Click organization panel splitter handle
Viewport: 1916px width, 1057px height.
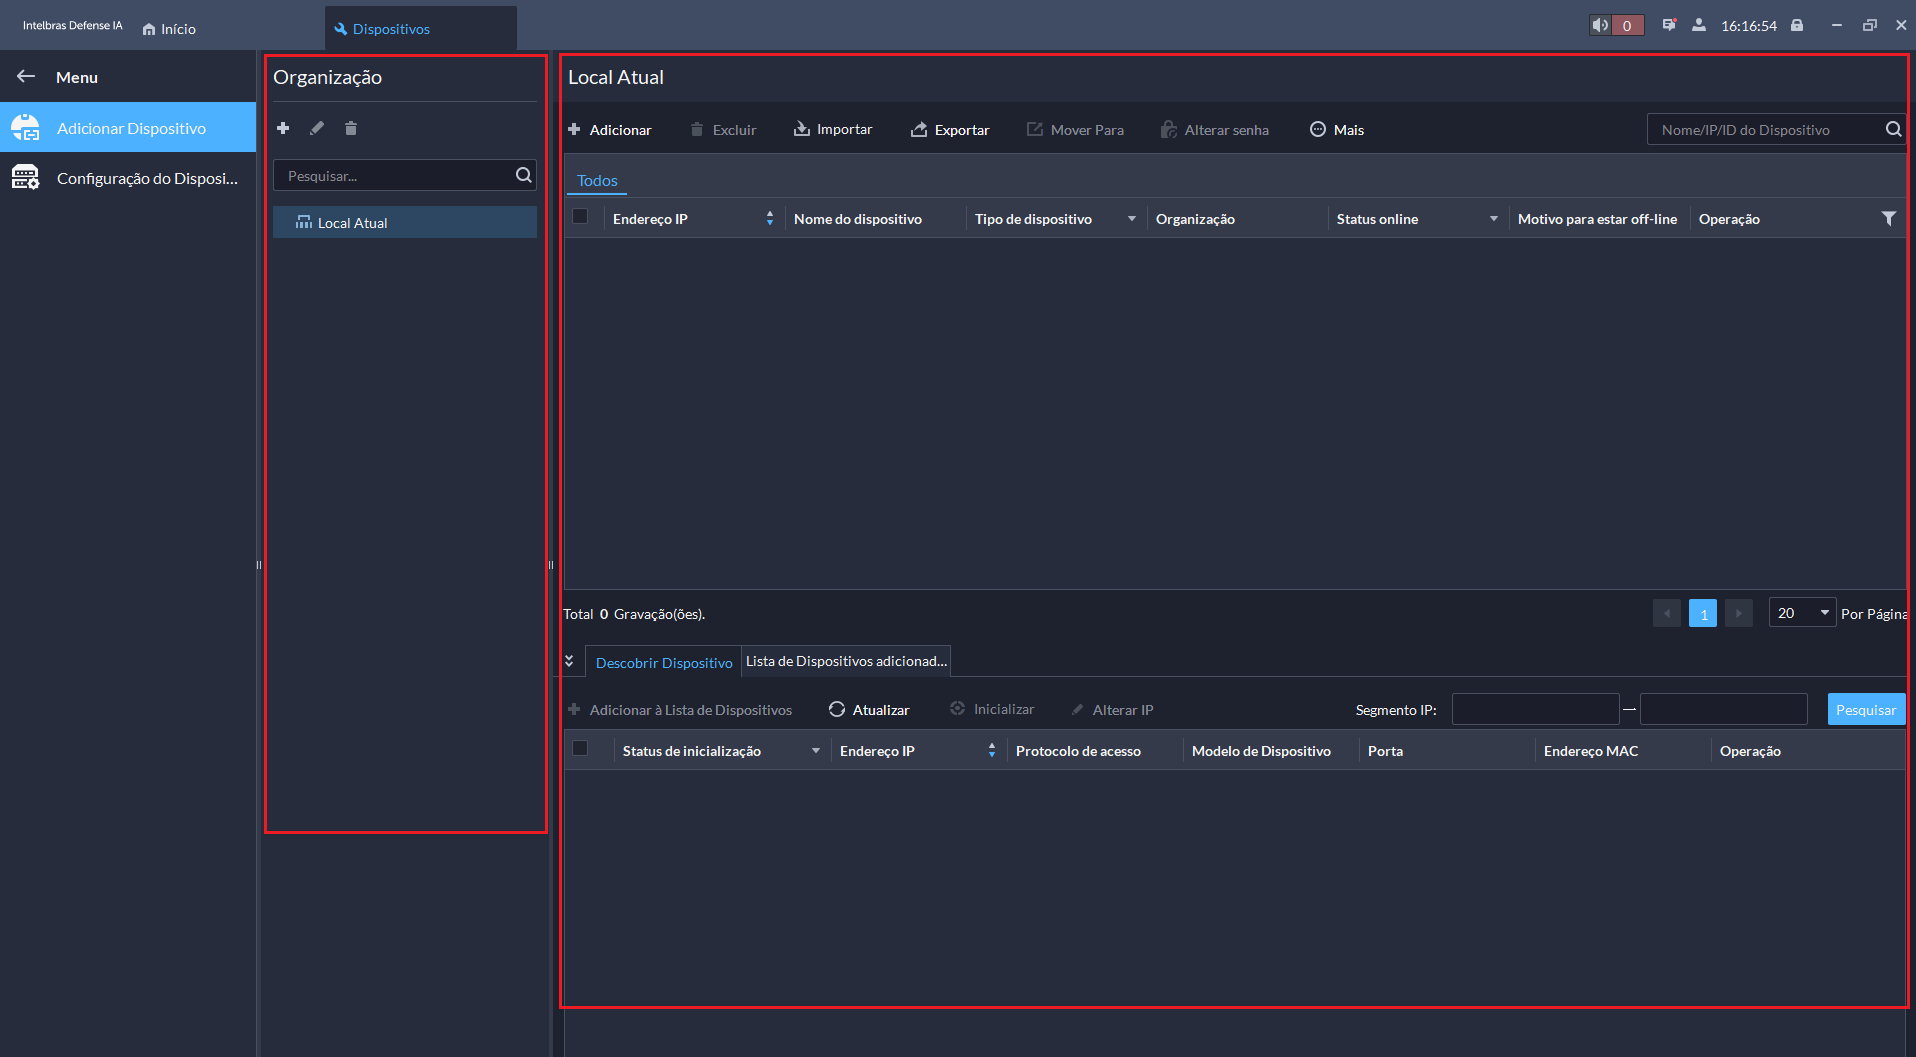tap(551, 565)
